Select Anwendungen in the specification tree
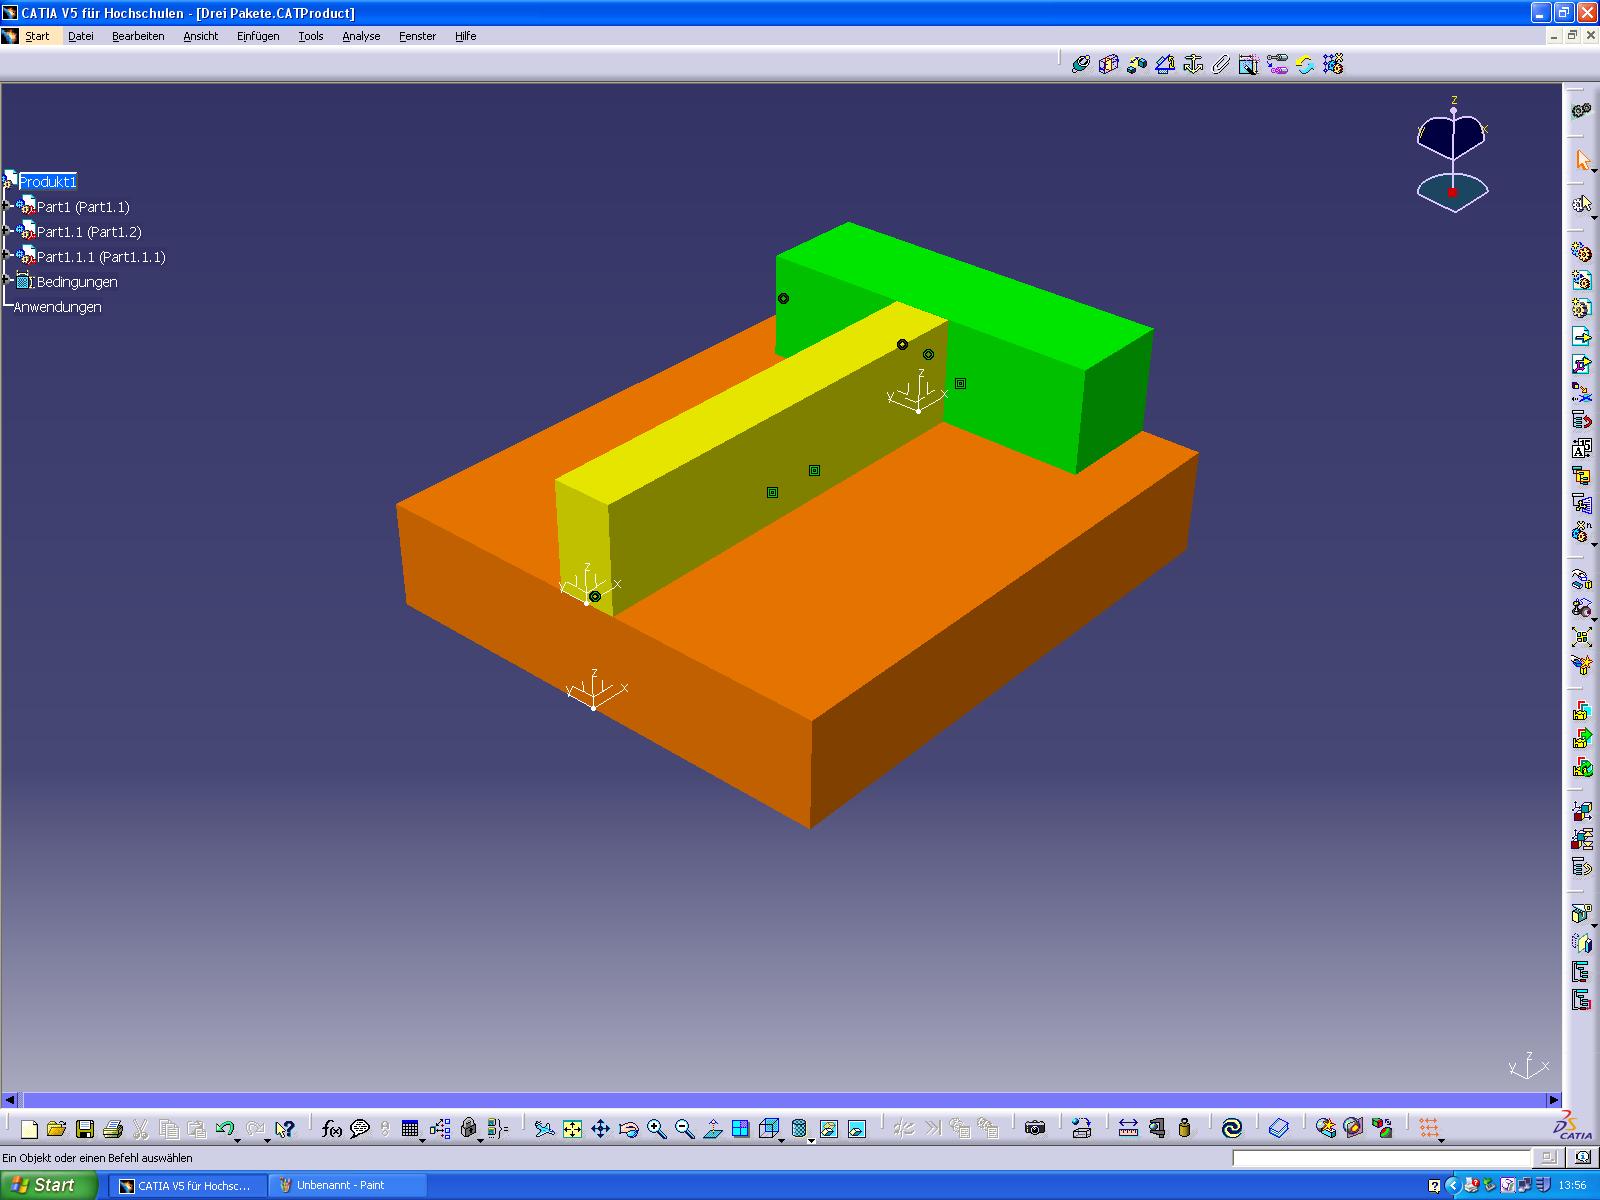 (58, 307)
